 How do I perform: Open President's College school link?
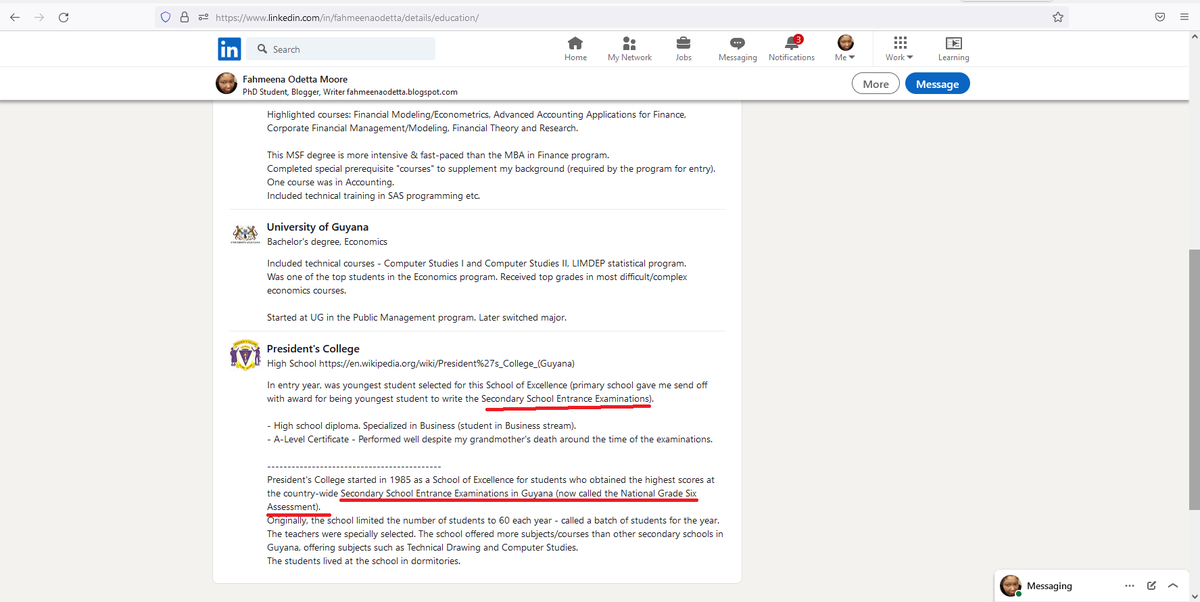[x=313, y=349]
